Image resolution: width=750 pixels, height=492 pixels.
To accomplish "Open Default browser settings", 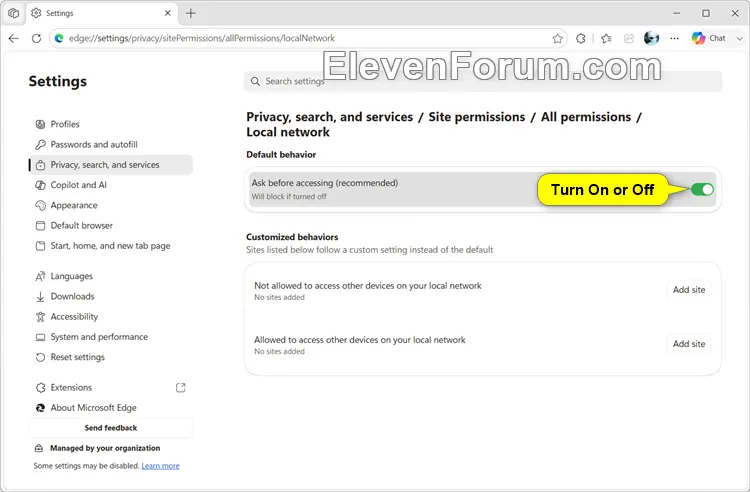I will coord(111,225).
